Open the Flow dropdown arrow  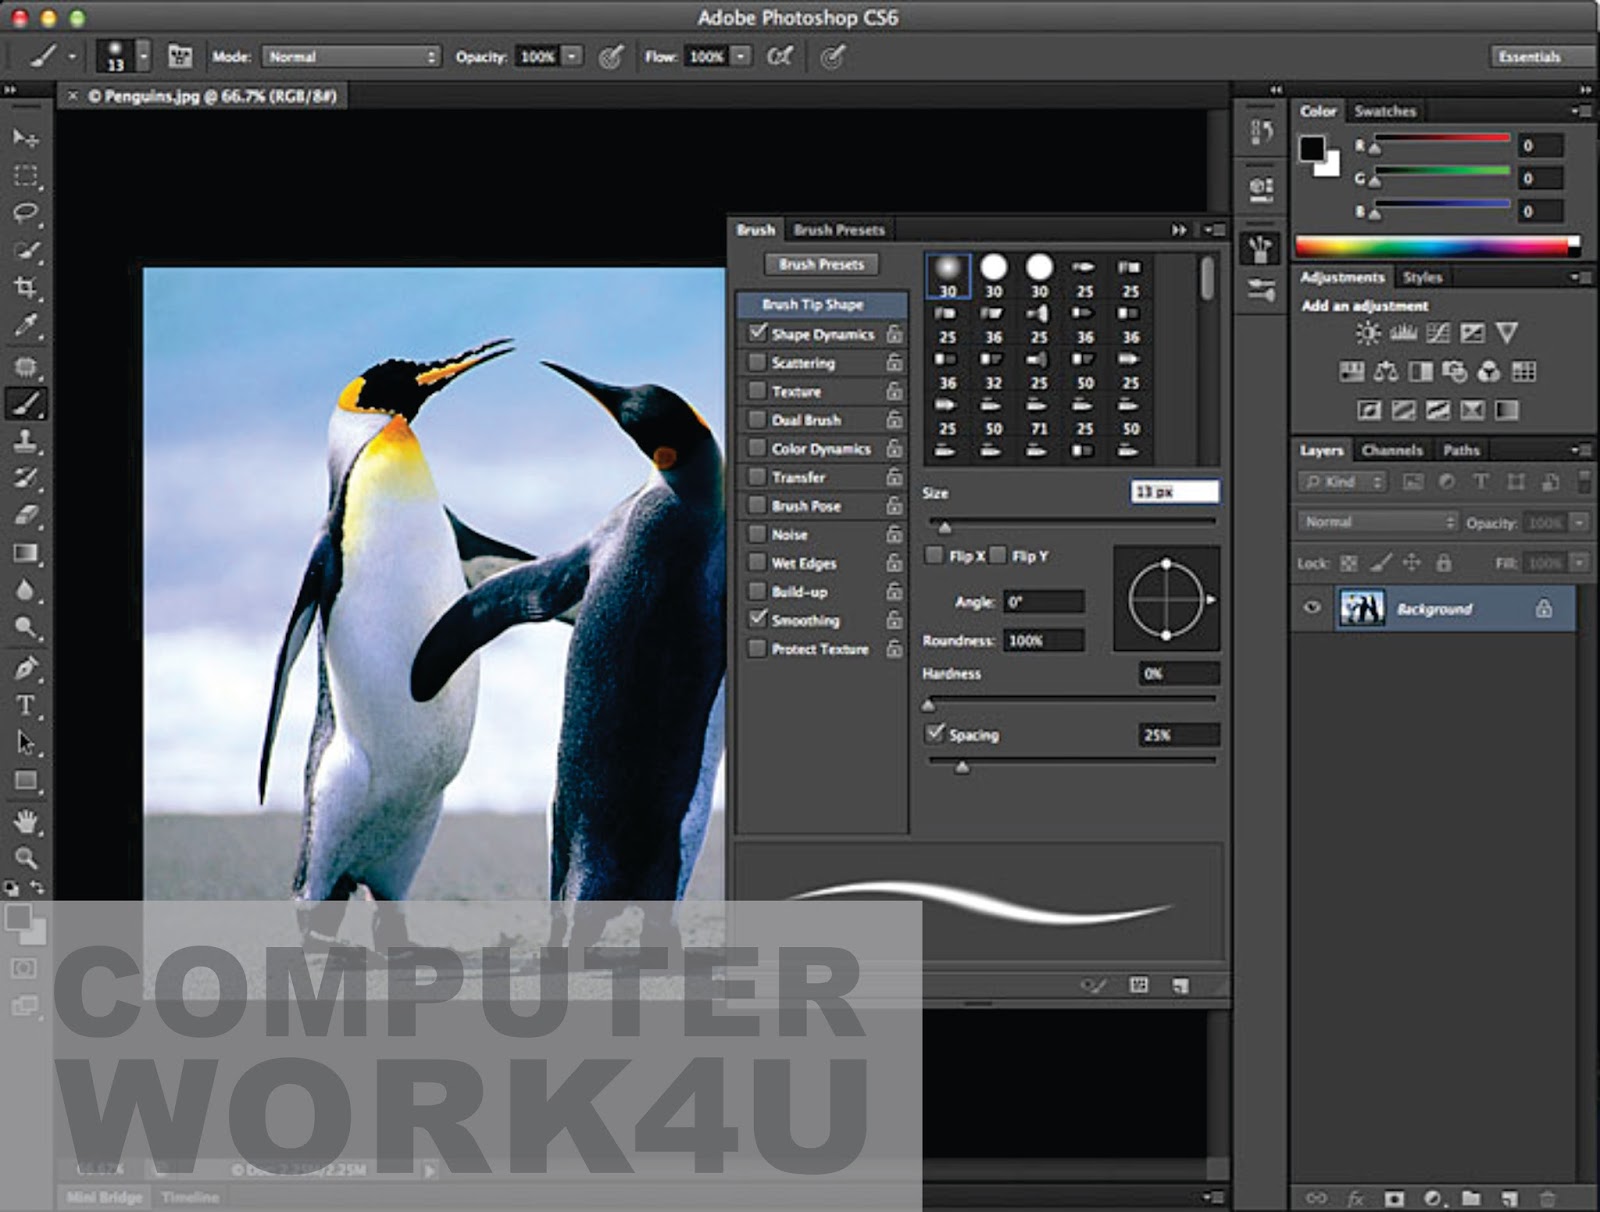tap(741, 57)
